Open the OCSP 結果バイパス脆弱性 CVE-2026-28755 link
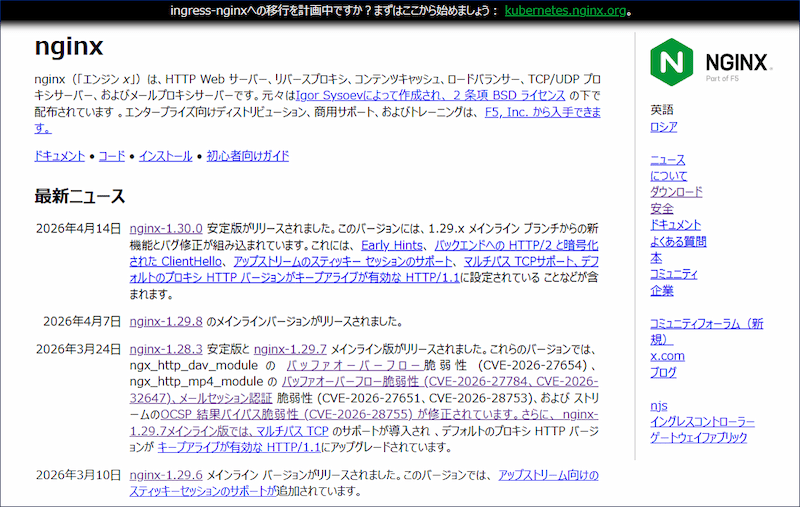800x507 pixels. coord(287,414)
